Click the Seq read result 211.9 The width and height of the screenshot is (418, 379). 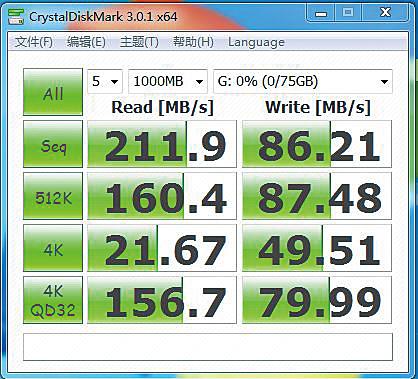(x=162, y=144)
